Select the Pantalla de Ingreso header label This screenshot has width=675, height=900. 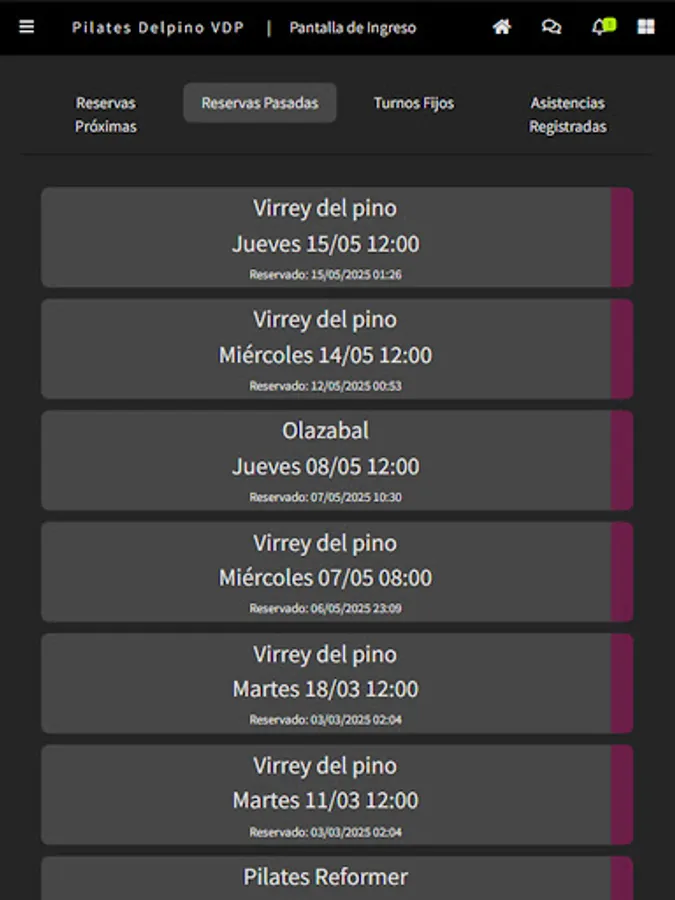coord(352,29)
